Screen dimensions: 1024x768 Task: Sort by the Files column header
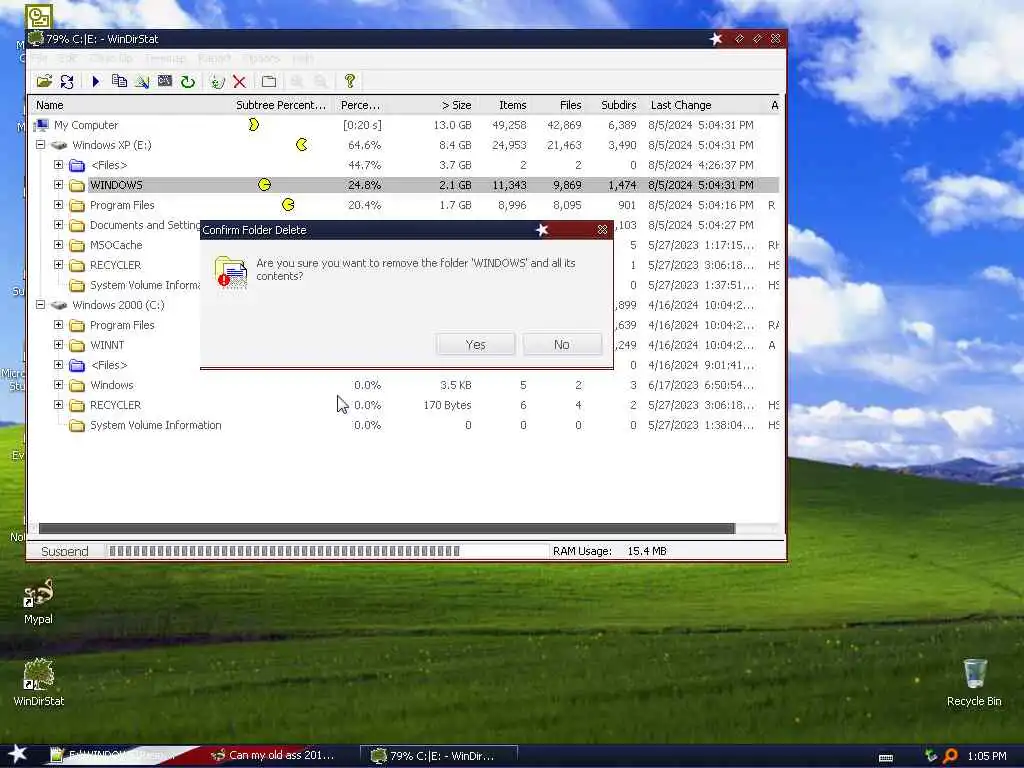pos(558,105)
